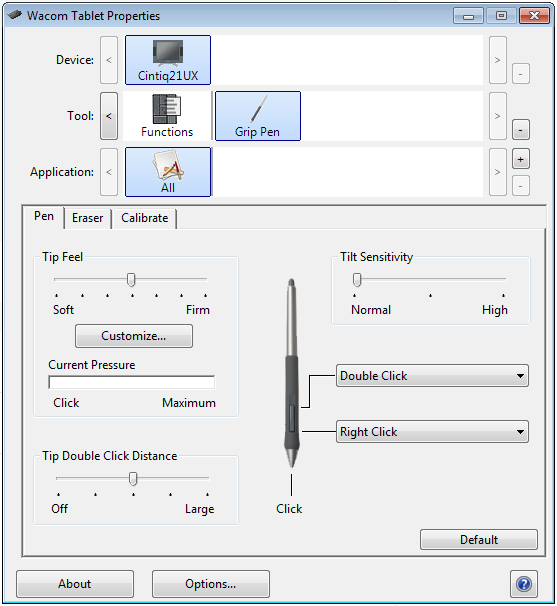The image size is (557, 606).
Task: Click the Normal label under Tilt Sensitivity
Action: pyautogui.click(x=371, y=310)
